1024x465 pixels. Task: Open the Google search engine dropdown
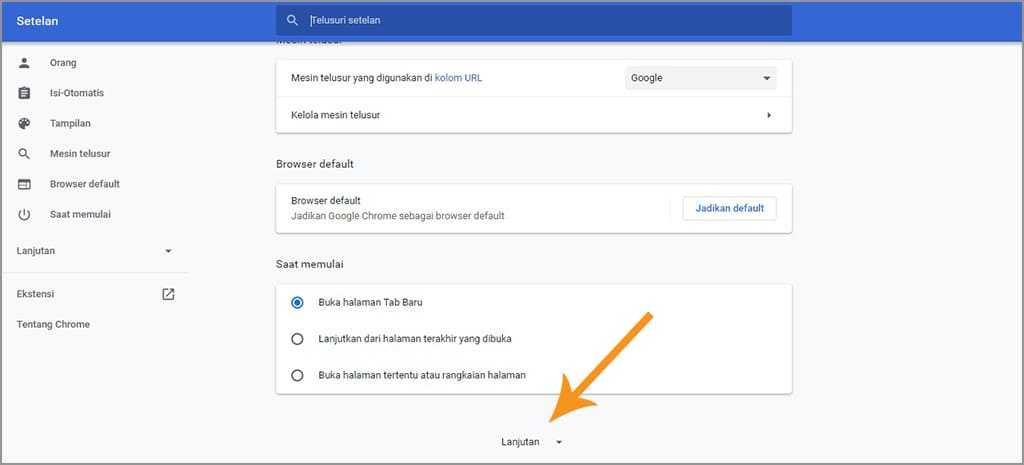(700, 78)
